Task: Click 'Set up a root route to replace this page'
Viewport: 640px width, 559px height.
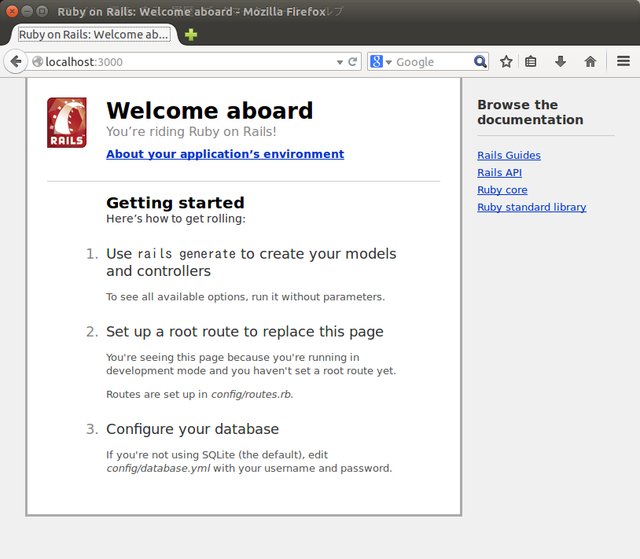Action: [x=244, y=332]
